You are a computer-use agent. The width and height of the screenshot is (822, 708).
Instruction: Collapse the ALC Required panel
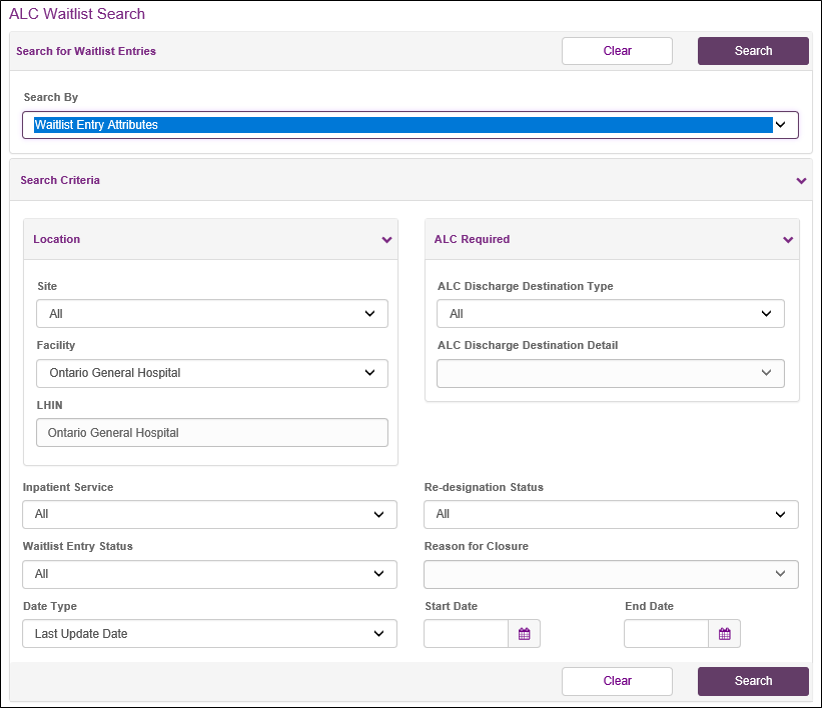[788, 240]
